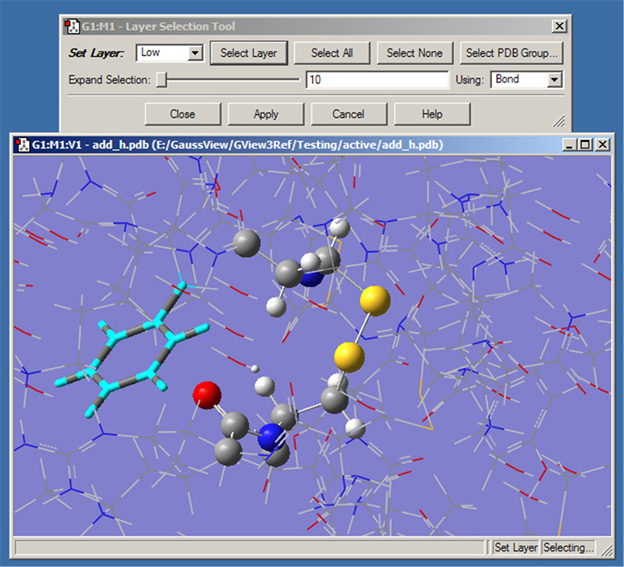The width and height of the screenshot is (624, 567).
Task: Open the Select PDB Group dialog
Action: pos(512,53)
